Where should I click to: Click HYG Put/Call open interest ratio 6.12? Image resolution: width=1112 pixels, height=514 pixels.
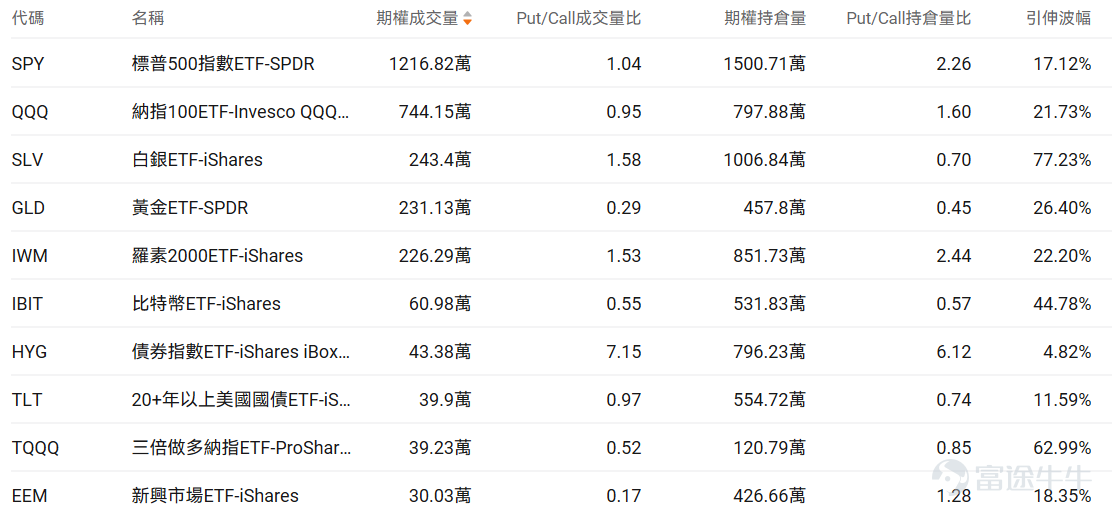pos(955,351)
